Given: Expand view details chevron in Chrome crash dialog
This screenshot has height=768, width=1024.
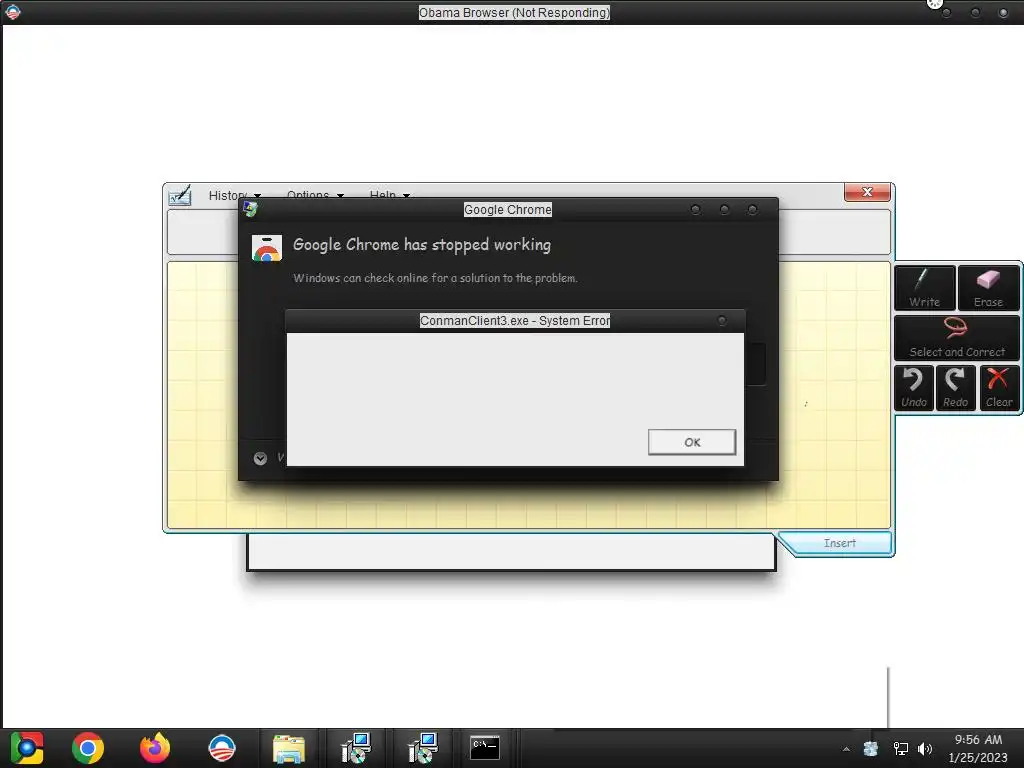Looking at the screenshot, I should tap(260, 458).
